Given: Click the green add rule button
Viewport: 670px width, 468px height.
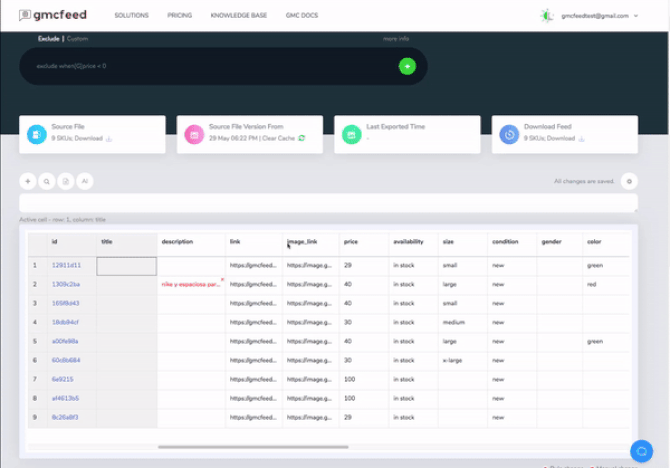Looking at the screenshot, I should pyautogui.click(x=407, y=66).
